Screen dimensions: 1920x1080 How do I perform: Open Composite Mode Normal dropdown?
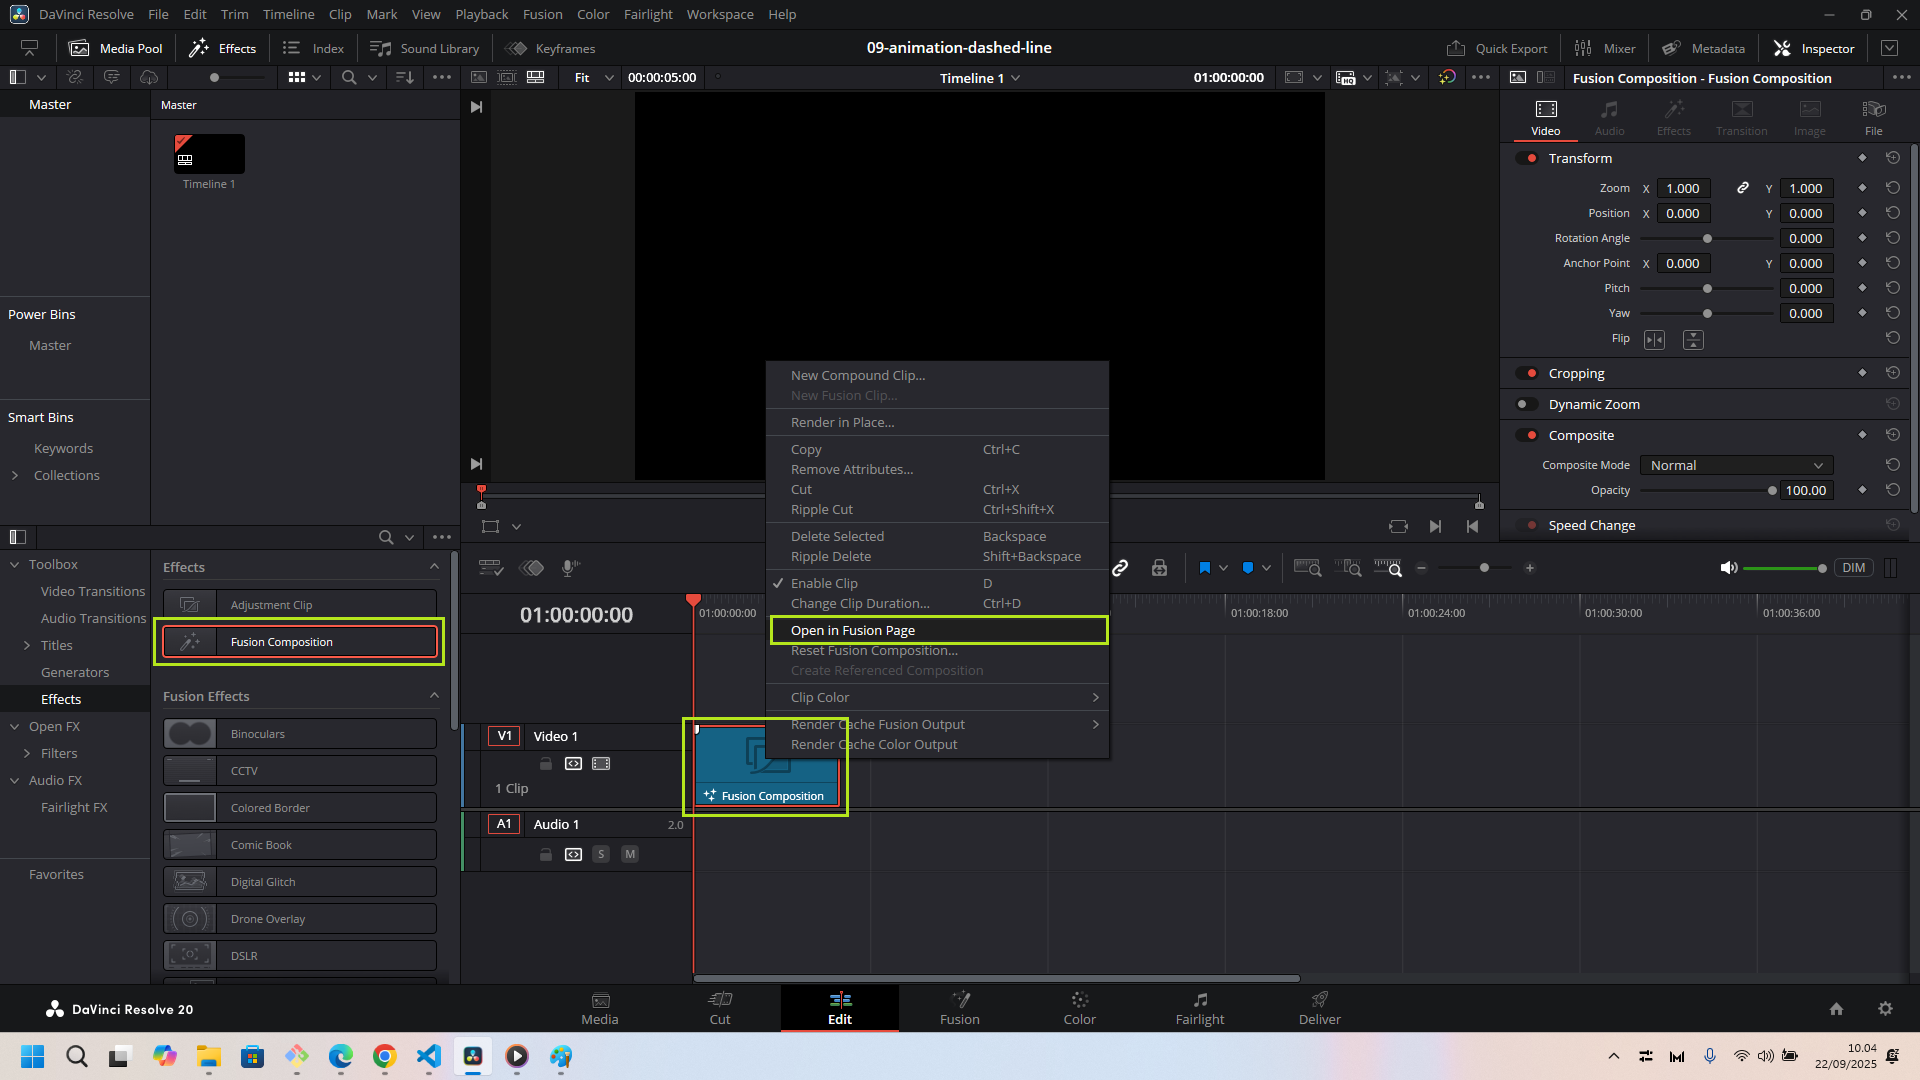(x=1736, y=465)
